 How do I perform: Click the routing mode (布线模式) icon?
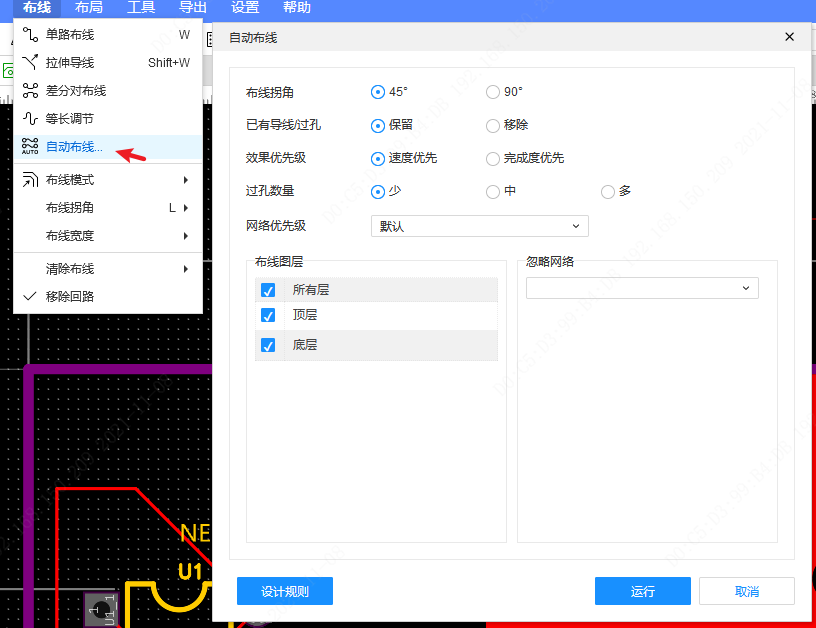pyautogui.click(x=30, y=180)
